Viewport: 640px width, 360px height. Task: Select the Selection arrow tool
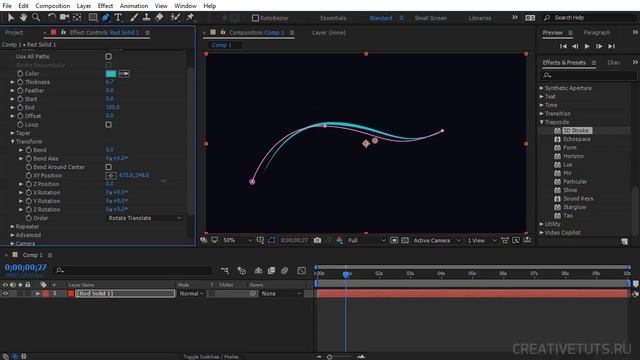tap(11, 17)
